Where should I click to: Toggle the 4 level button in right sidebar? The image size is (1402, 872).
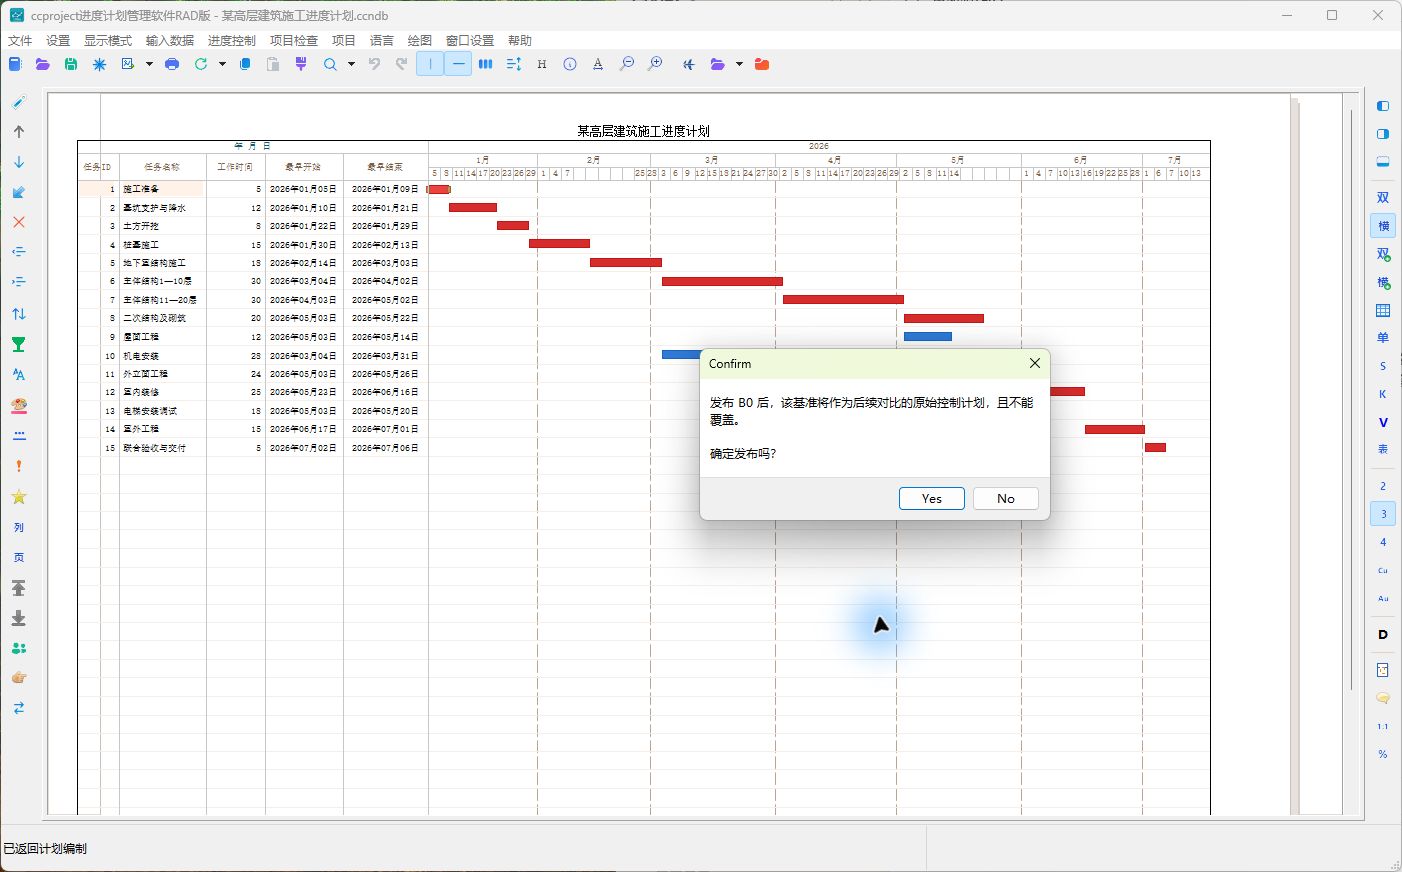point(1383,542)
